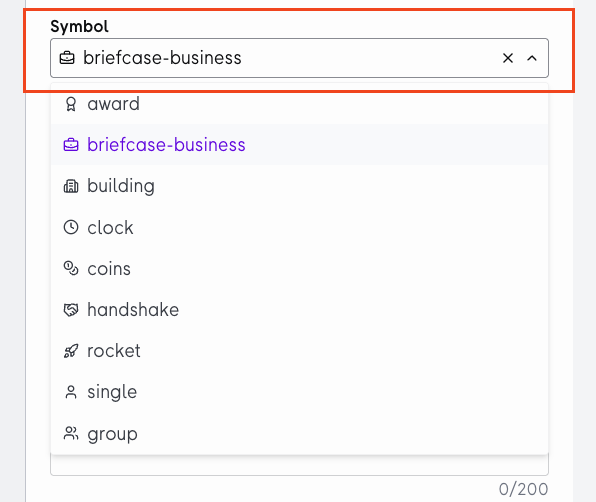
Task: Pick the building option text
Action: click(121, 186)
